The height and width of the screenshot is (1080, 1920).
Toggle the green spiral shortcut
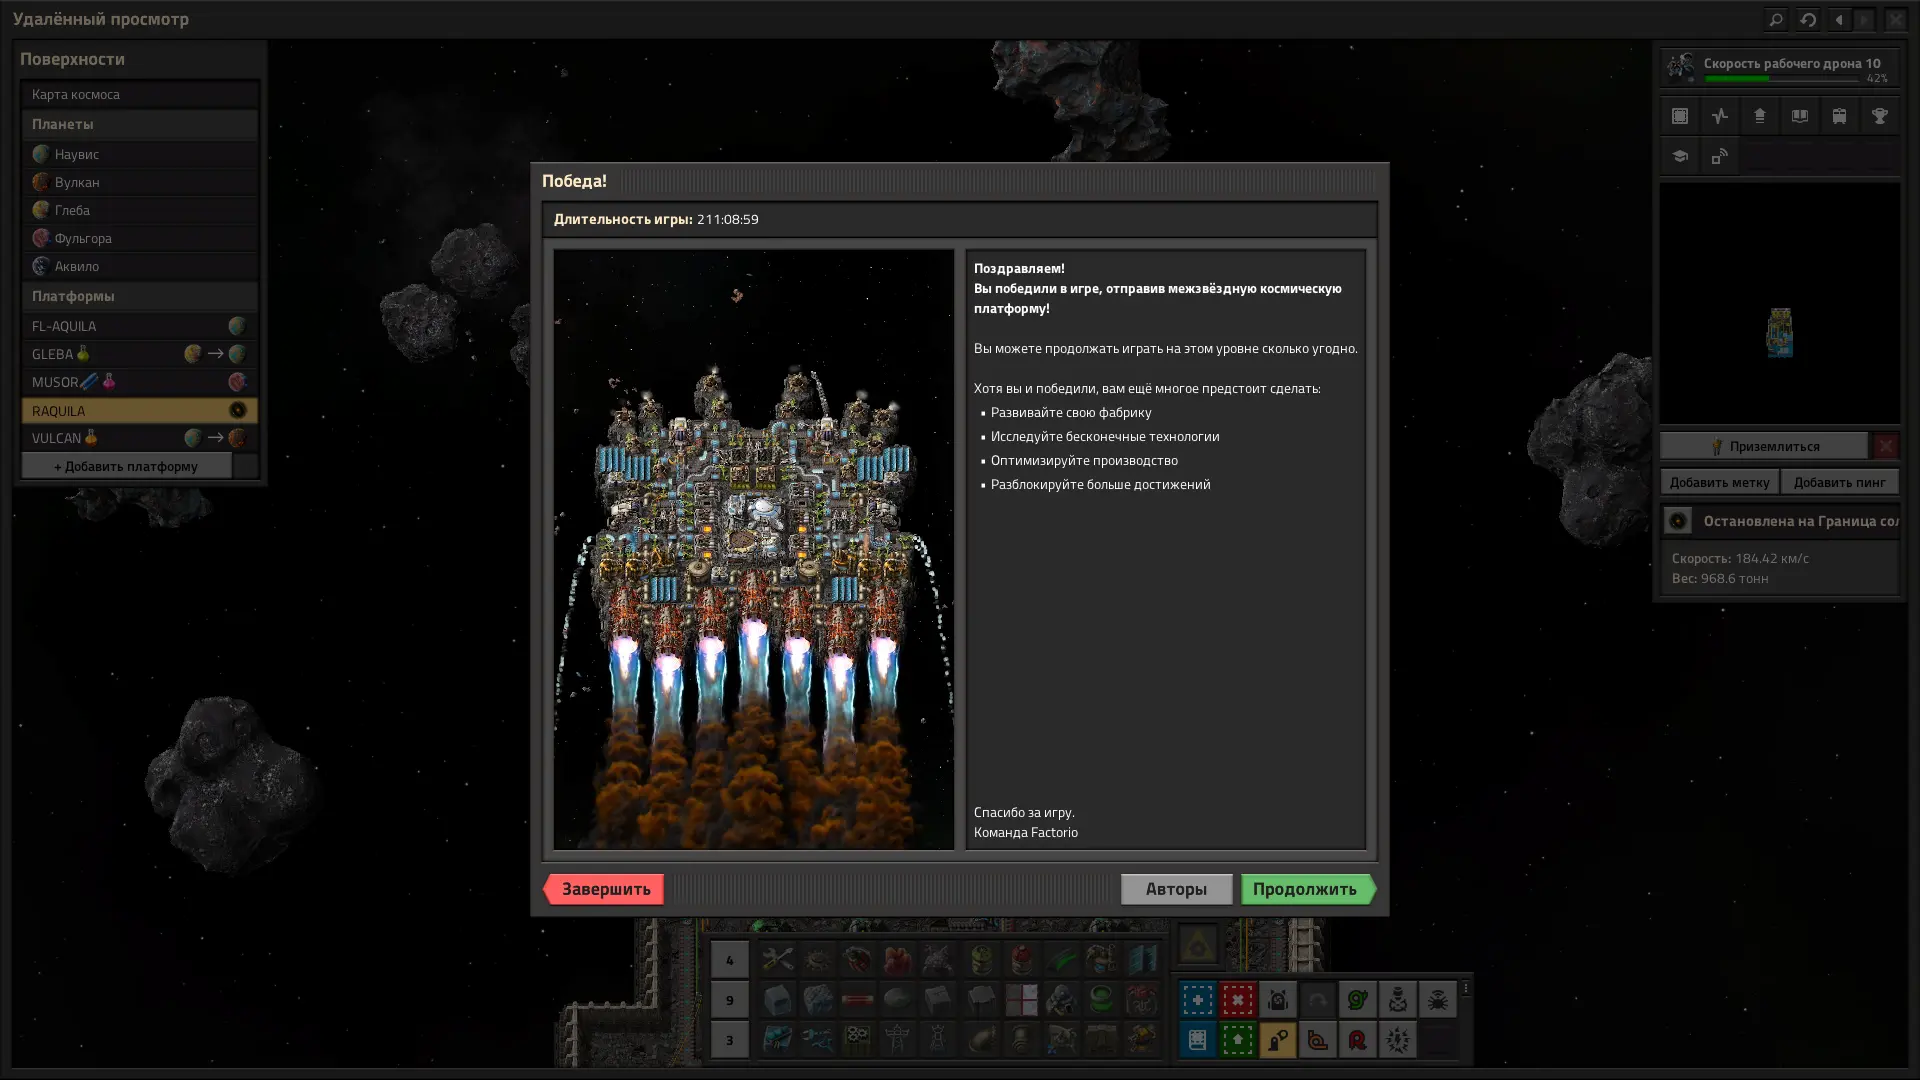[1357, 999]
